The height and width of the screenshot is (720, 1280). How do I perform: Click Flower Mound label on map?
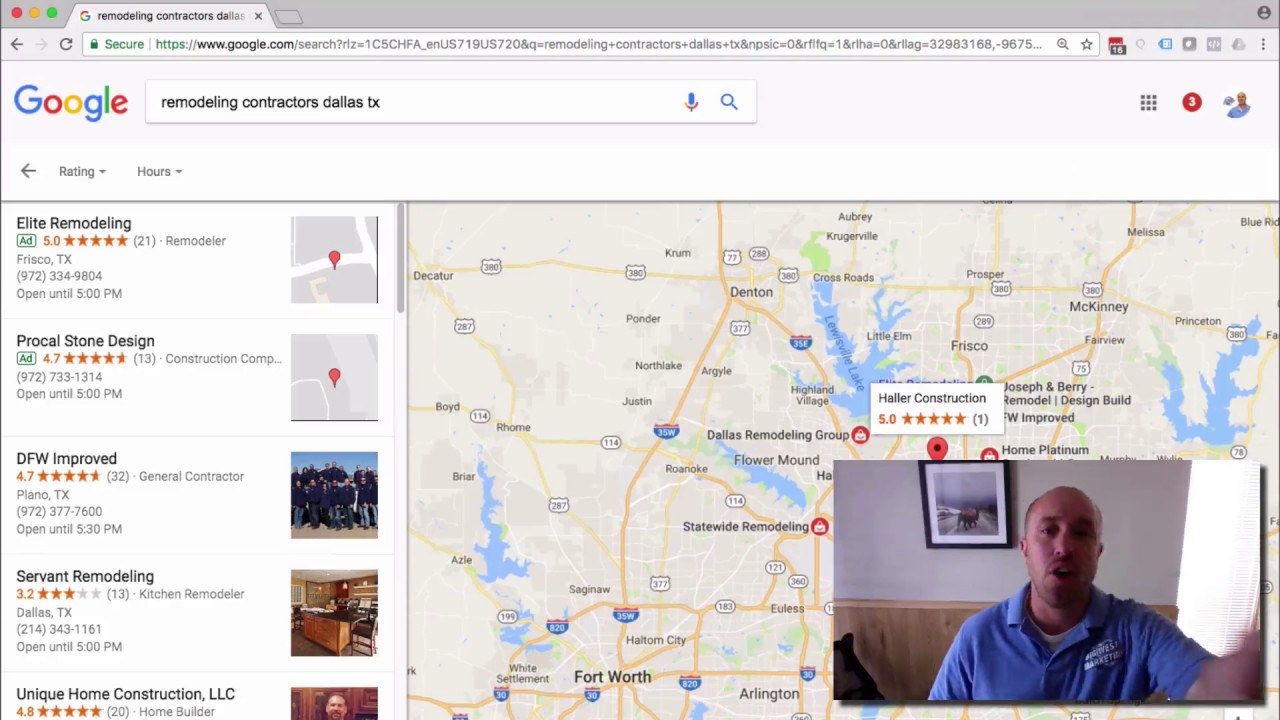(x=777, y=460)
